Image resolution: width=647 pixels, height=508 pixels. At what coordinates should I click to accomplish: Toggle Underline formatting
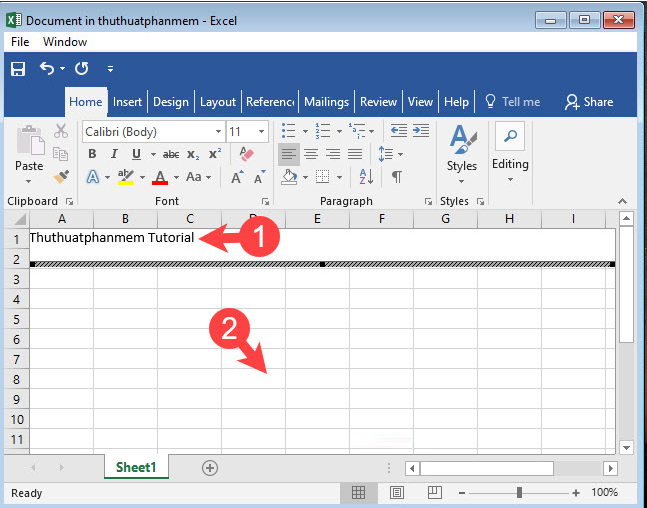click(136, 154)
